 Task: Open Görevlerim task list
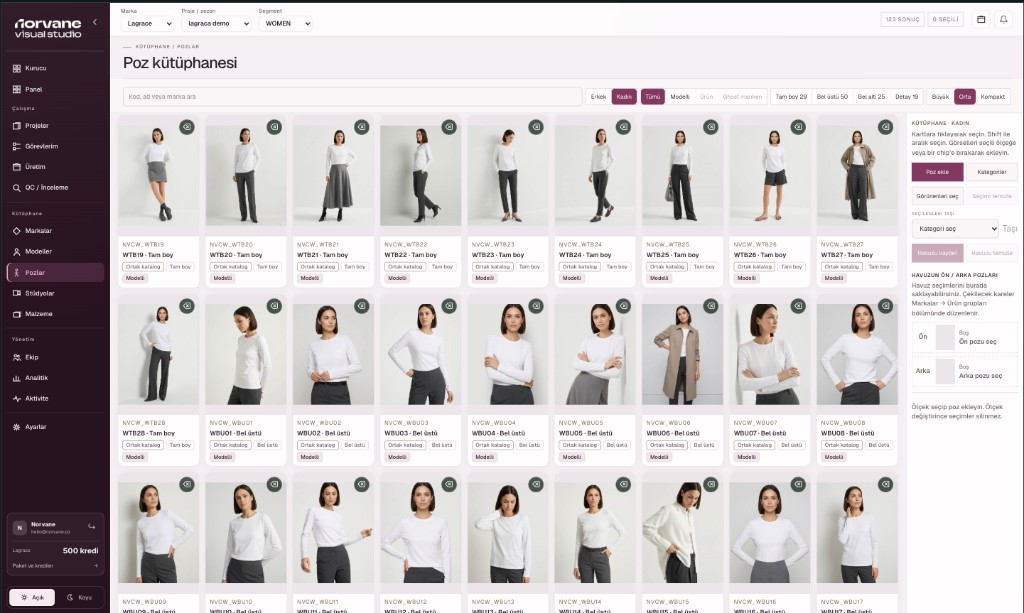tap(56, 146)
